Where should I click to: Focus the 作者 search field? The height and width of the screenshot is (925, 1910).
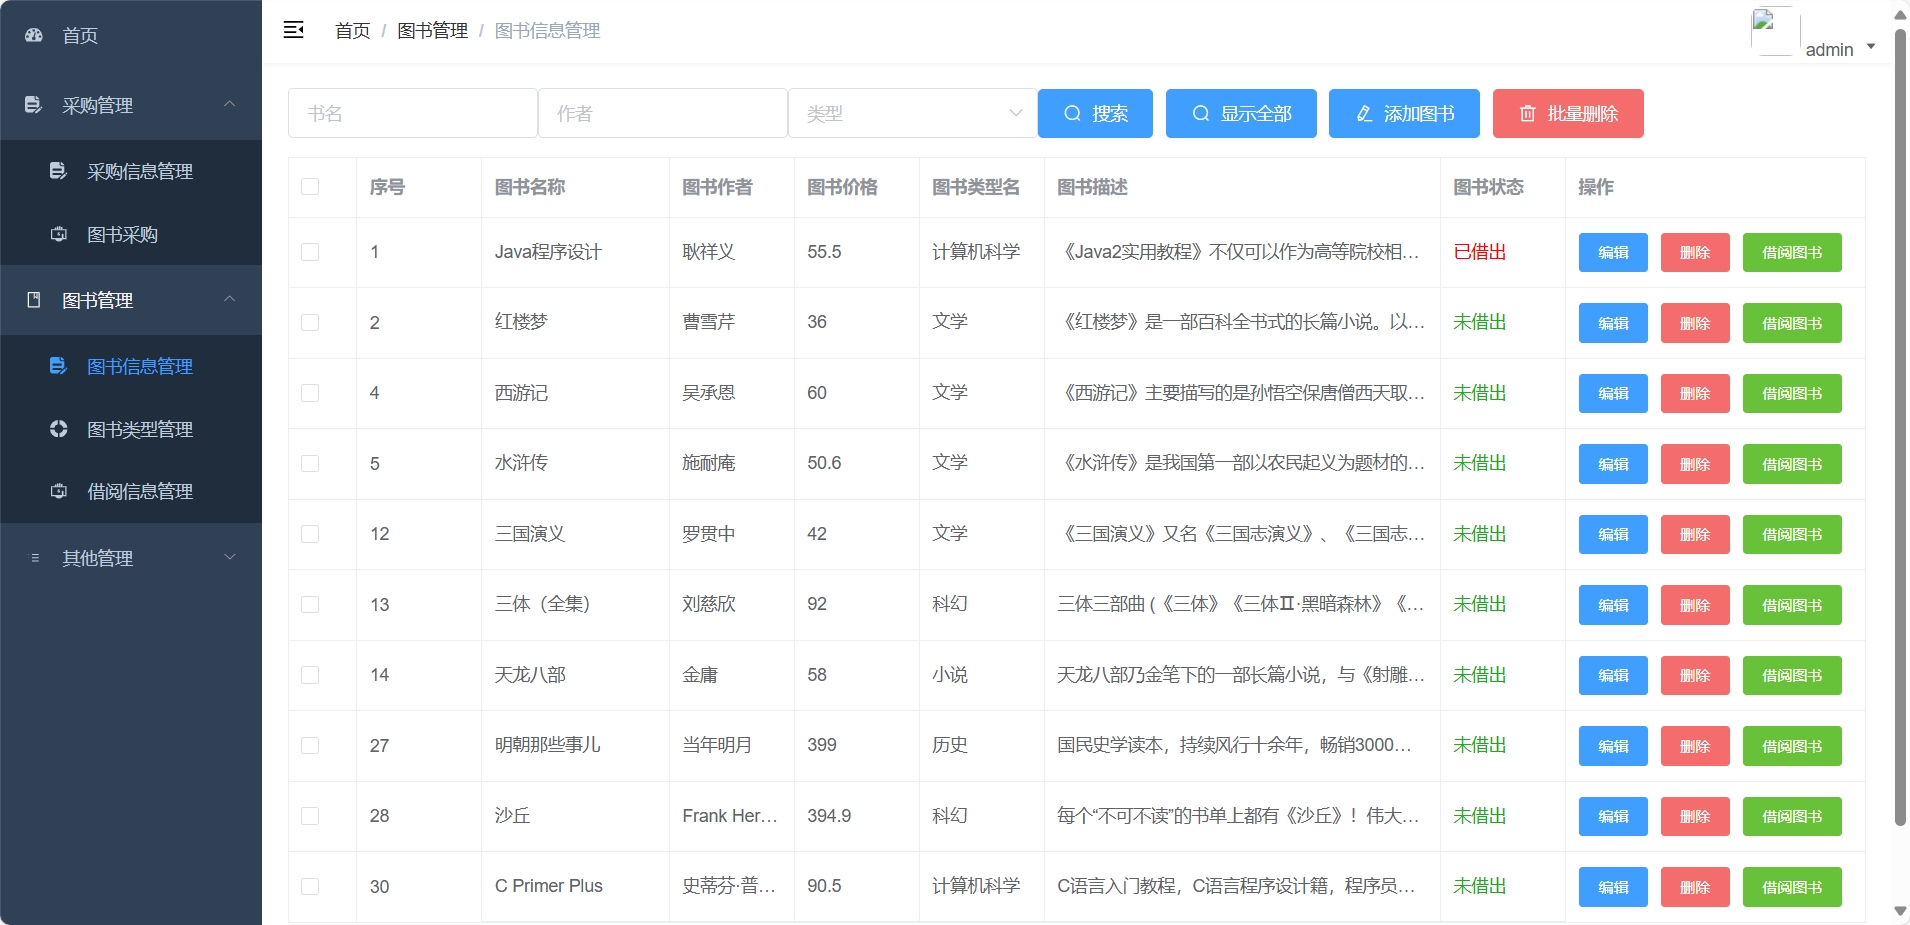coord(663,113)
